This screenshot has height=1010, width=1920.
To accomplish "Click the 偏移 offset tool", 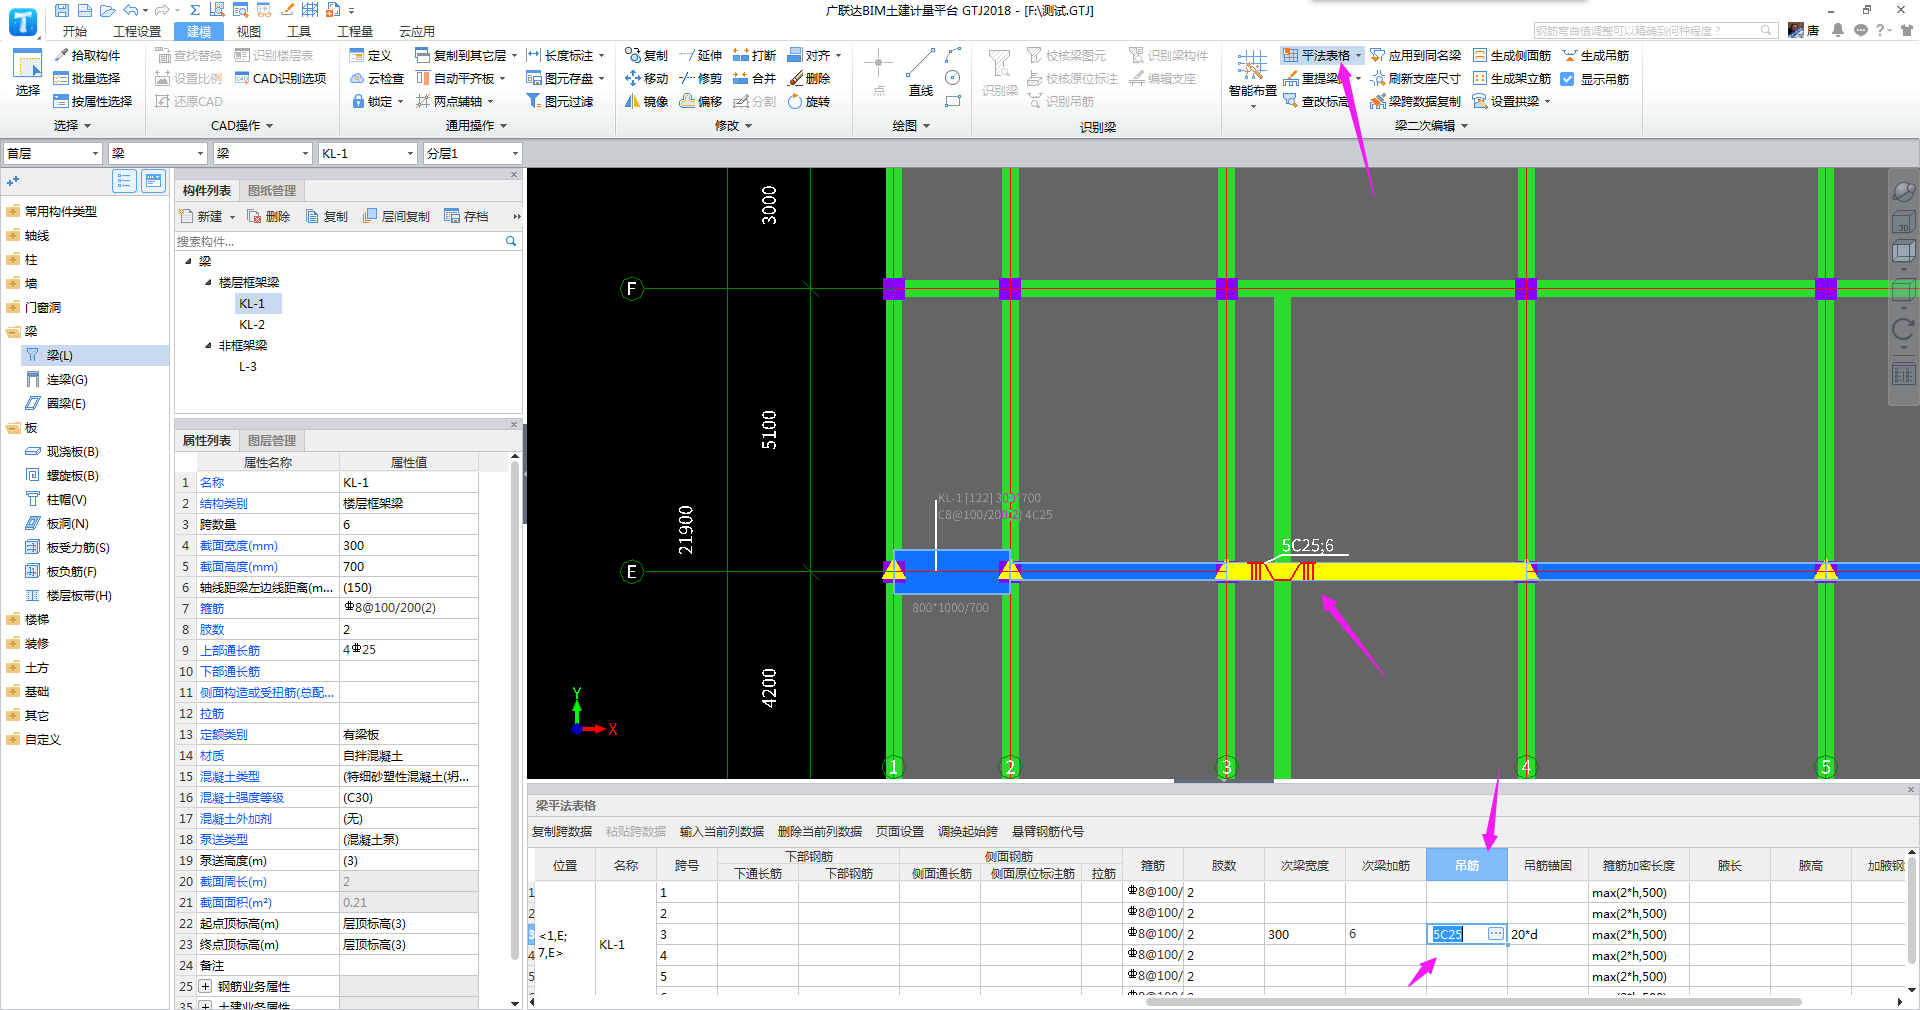I will 700,101.
